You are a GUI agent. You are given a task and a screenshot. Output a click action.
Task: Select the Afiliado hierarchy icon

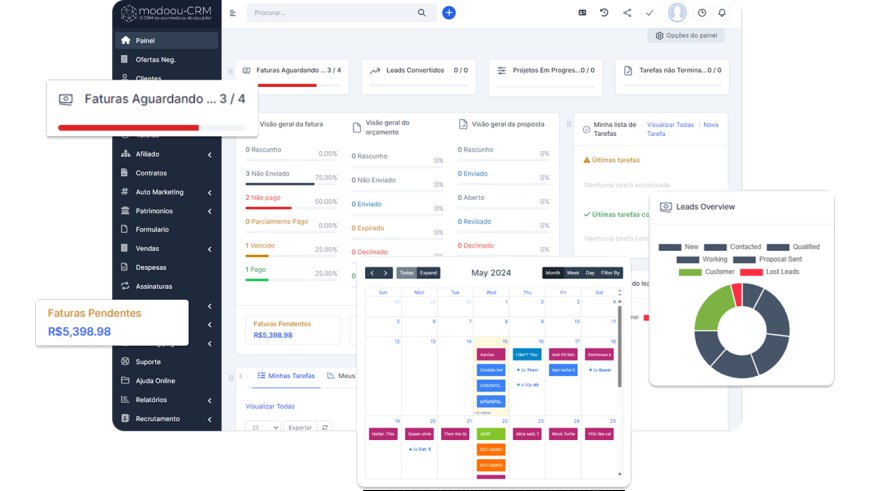click(125, 154)
